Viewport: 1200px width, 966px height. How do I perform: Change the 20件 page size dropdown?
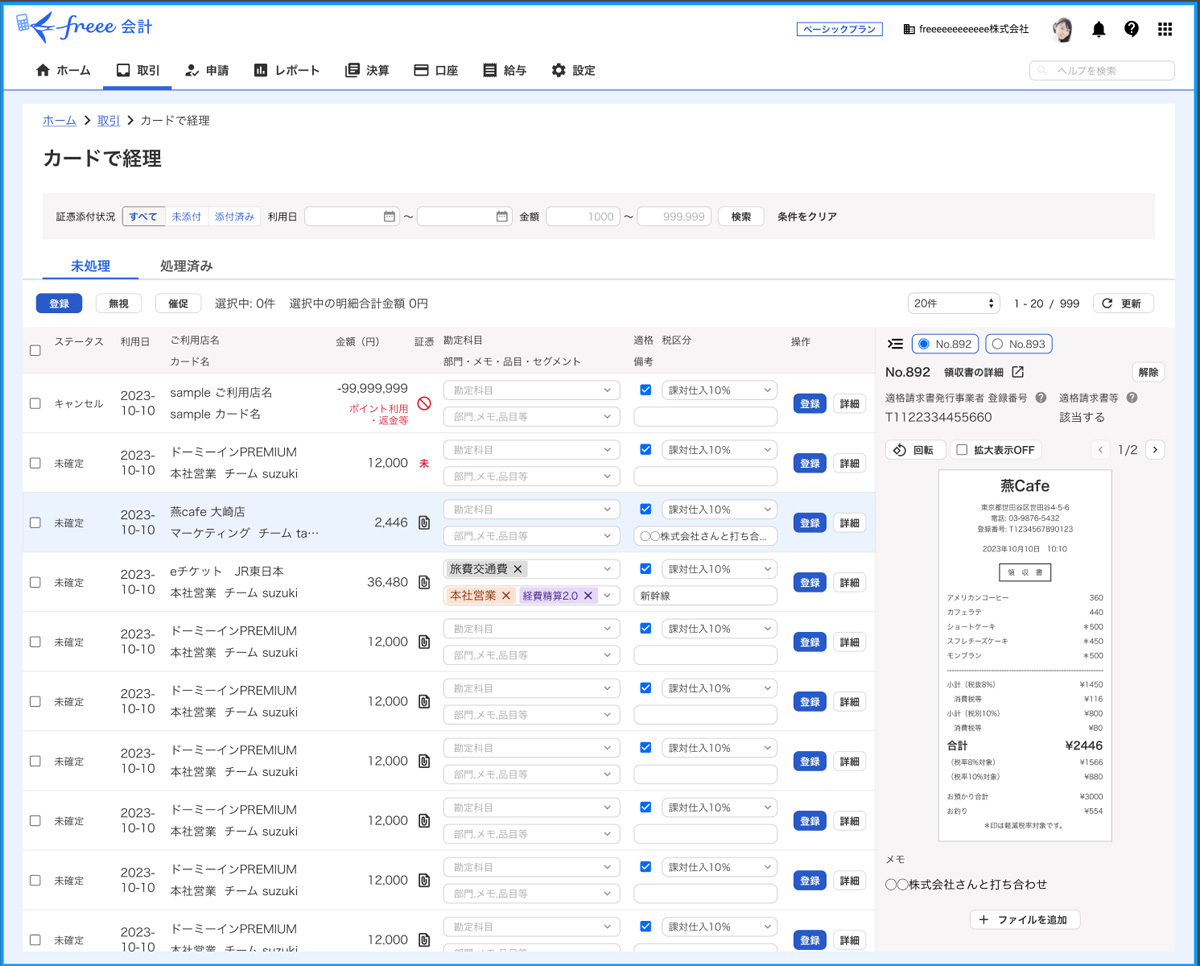953,303
